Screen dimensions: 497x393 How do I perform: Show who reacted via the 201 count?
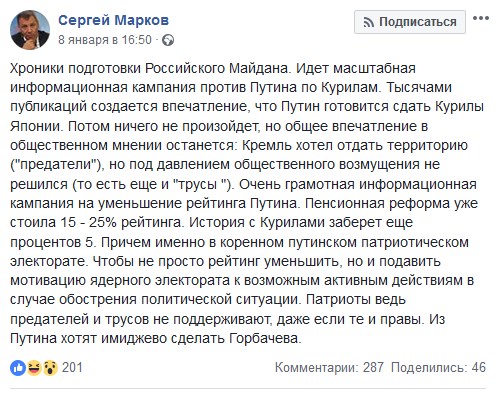(72, 368)
